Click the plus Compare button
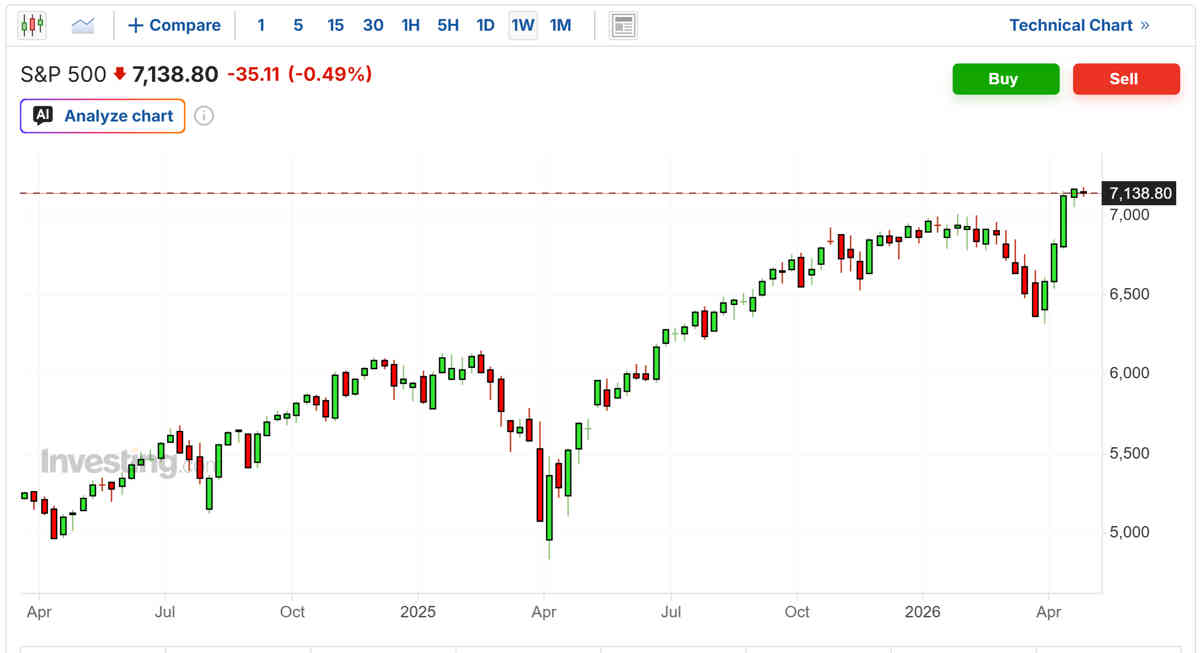 point(174,25)
